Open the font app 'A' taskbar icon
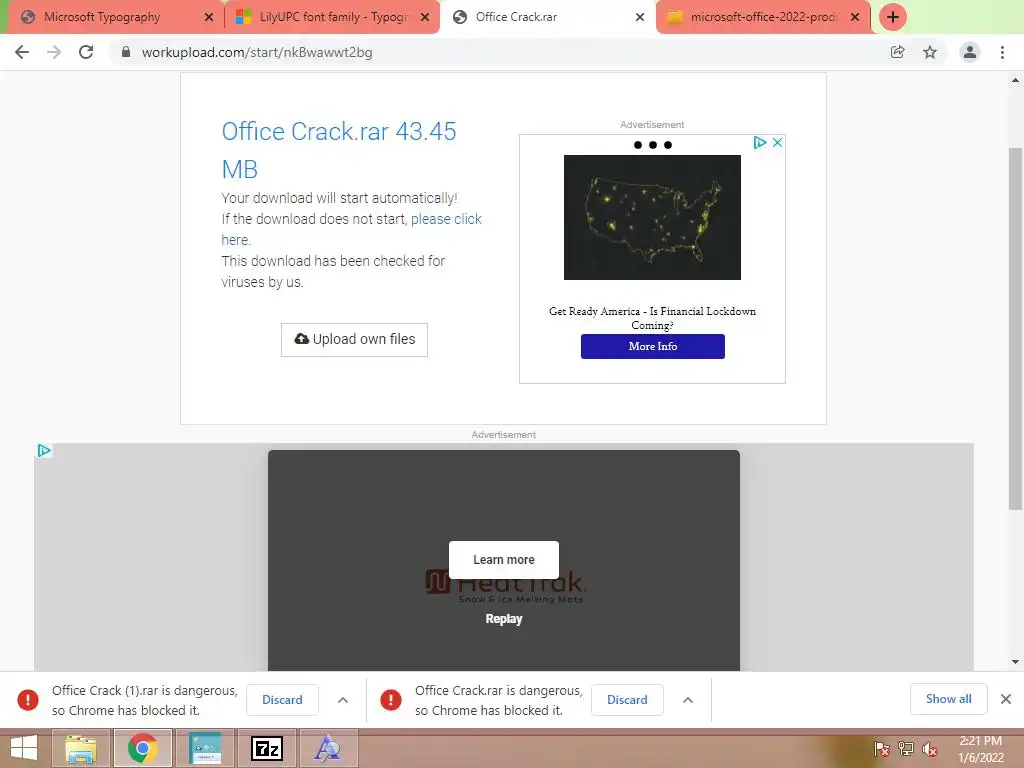This screenshot has width=1024, height=768. 328,748
